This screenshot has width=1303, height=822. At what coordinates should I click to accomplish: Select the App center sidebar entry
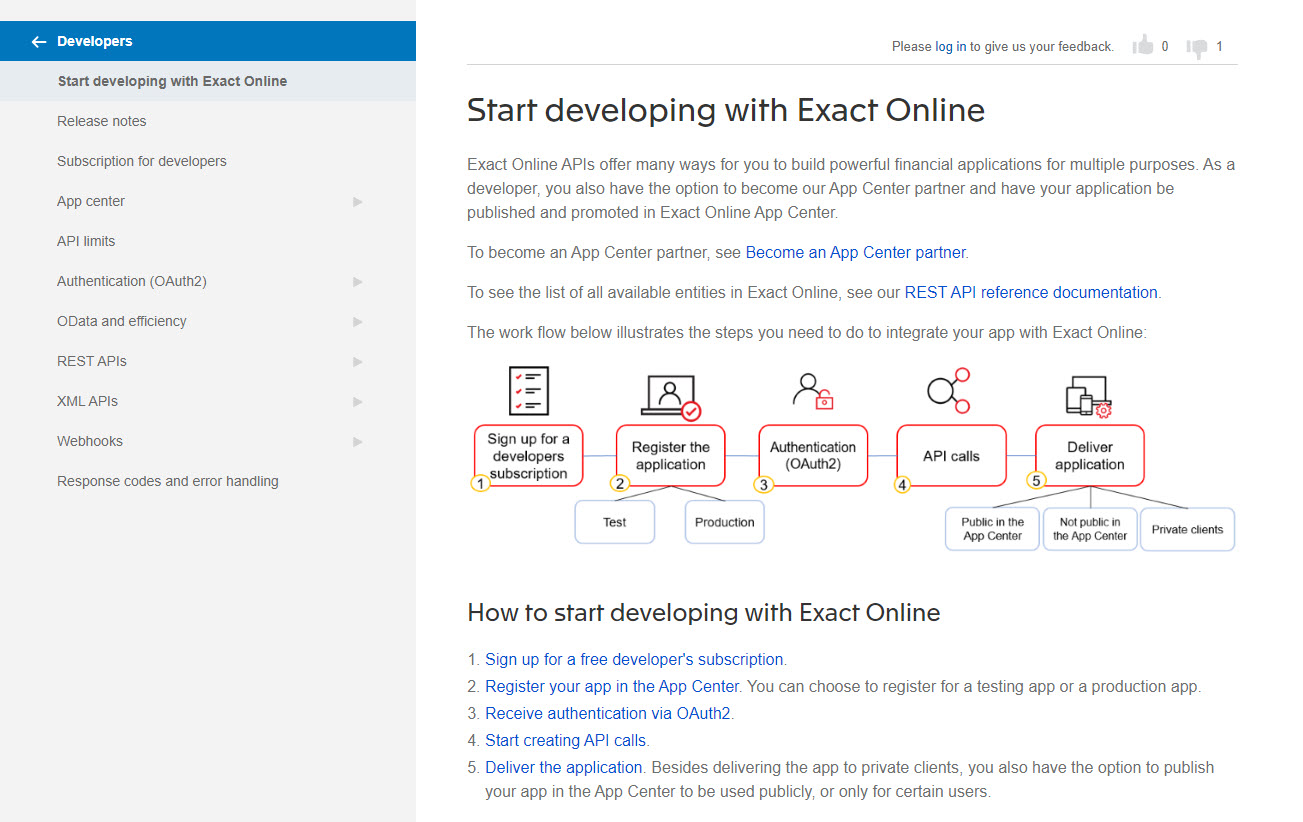pyautogui.click(x=91, y=201)
